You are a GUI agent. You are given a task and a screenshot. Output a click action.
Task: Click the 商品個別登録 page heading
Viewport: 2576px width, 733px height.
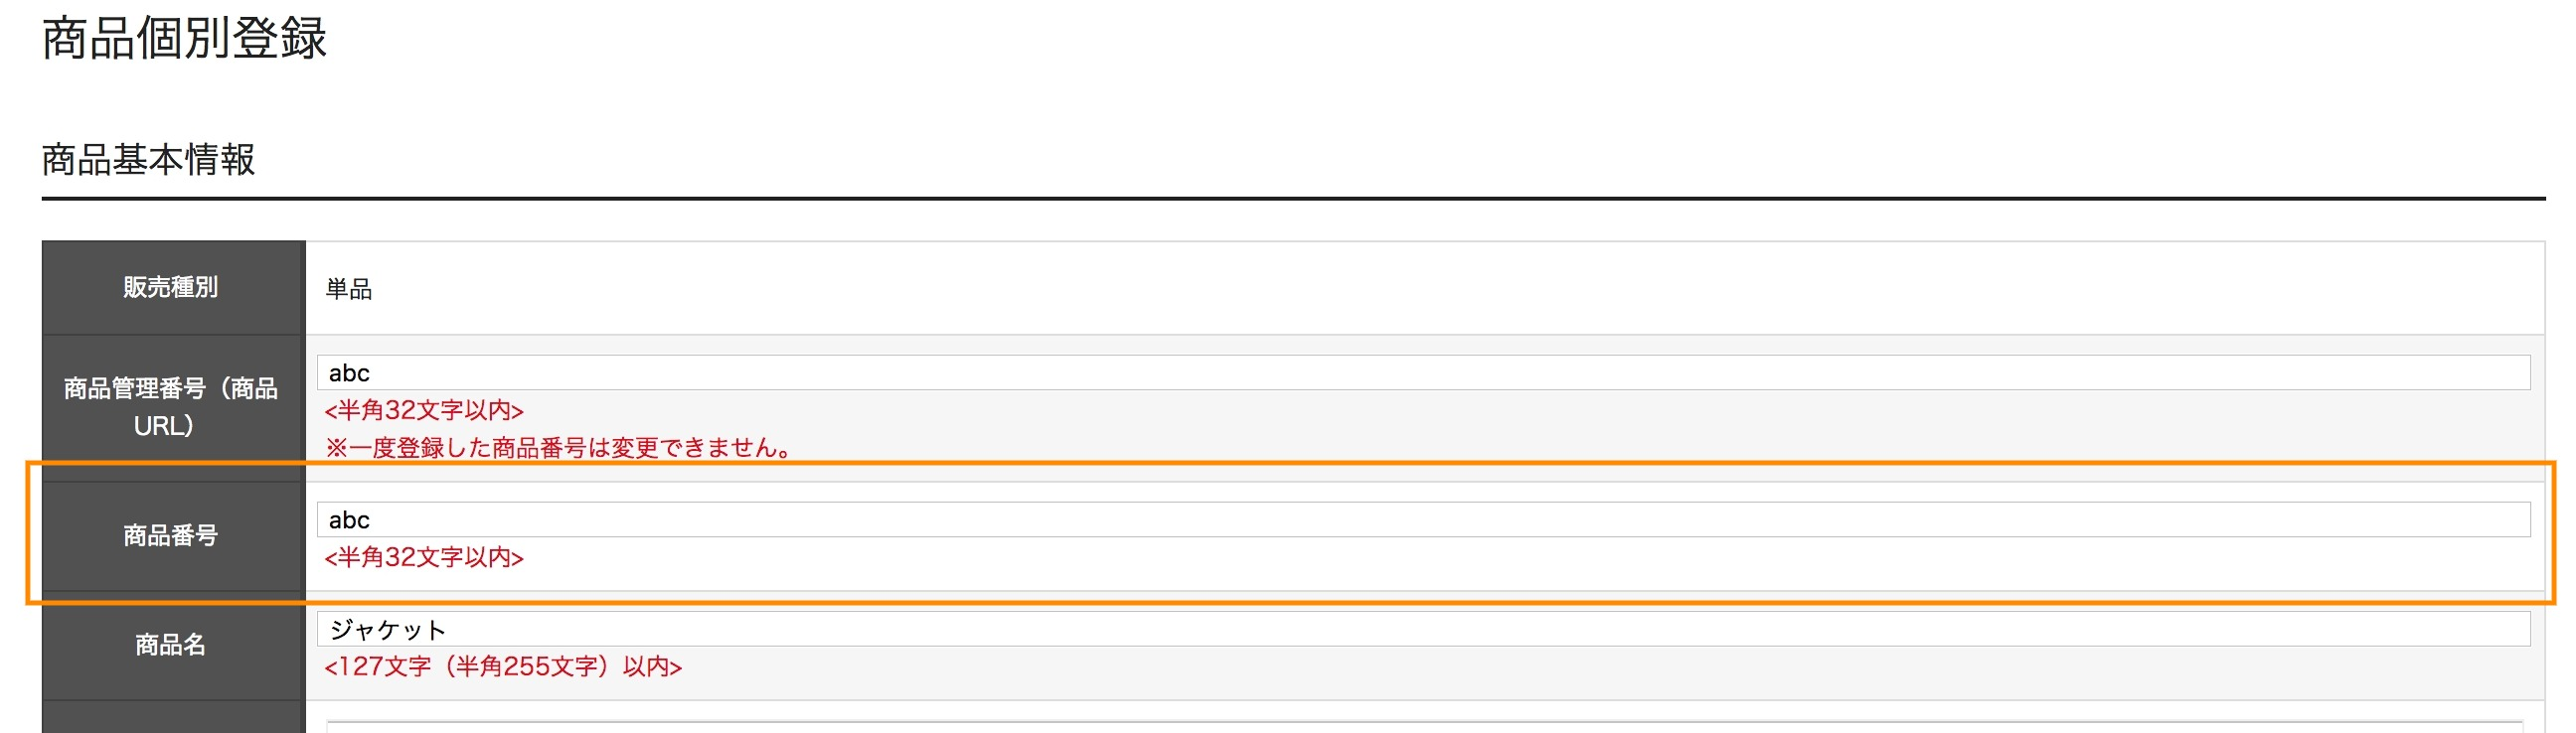tap(185, 38)
